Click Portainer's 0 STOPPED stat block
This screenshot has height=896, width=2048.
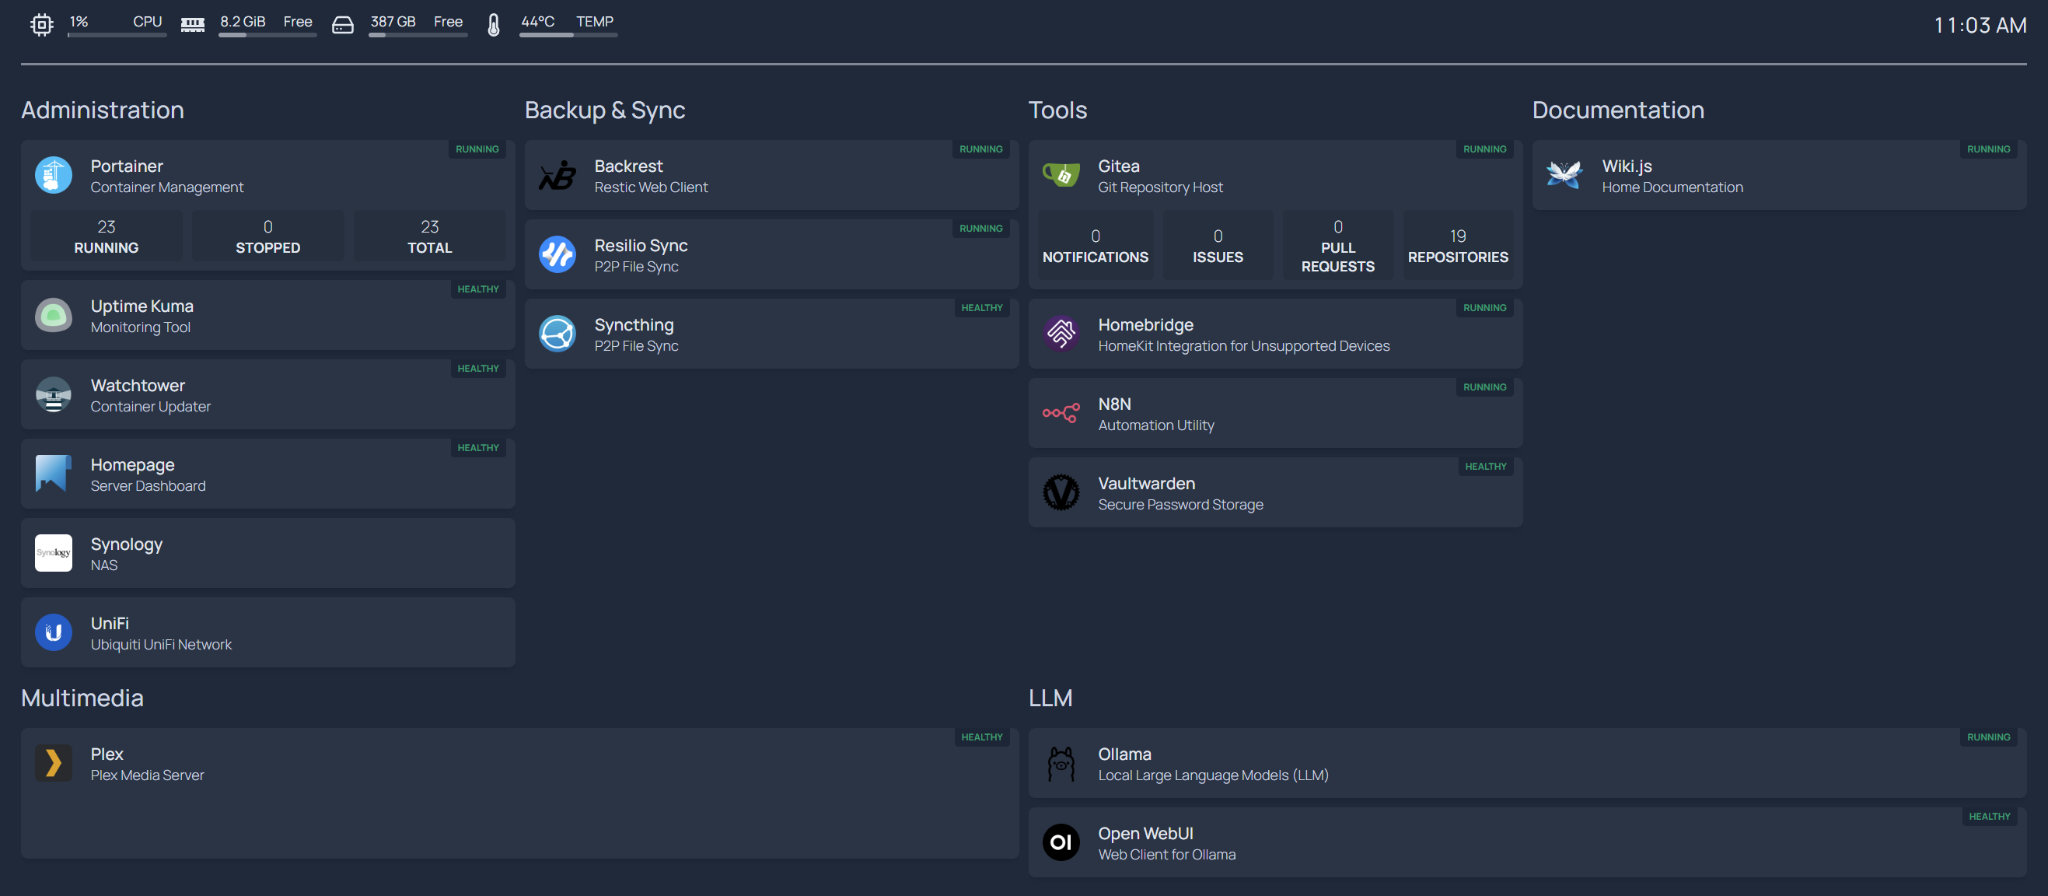268,236
